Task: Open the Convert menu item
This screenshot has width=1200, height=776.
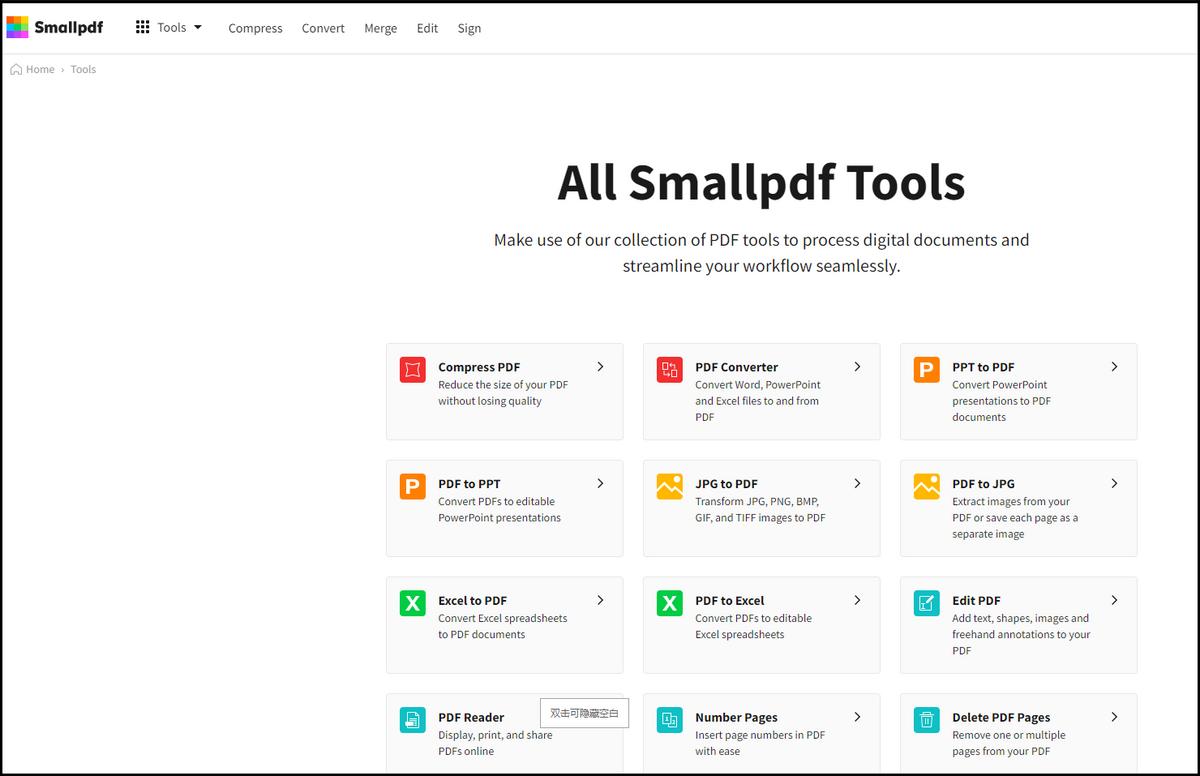Action: click(x=323, y=28)
